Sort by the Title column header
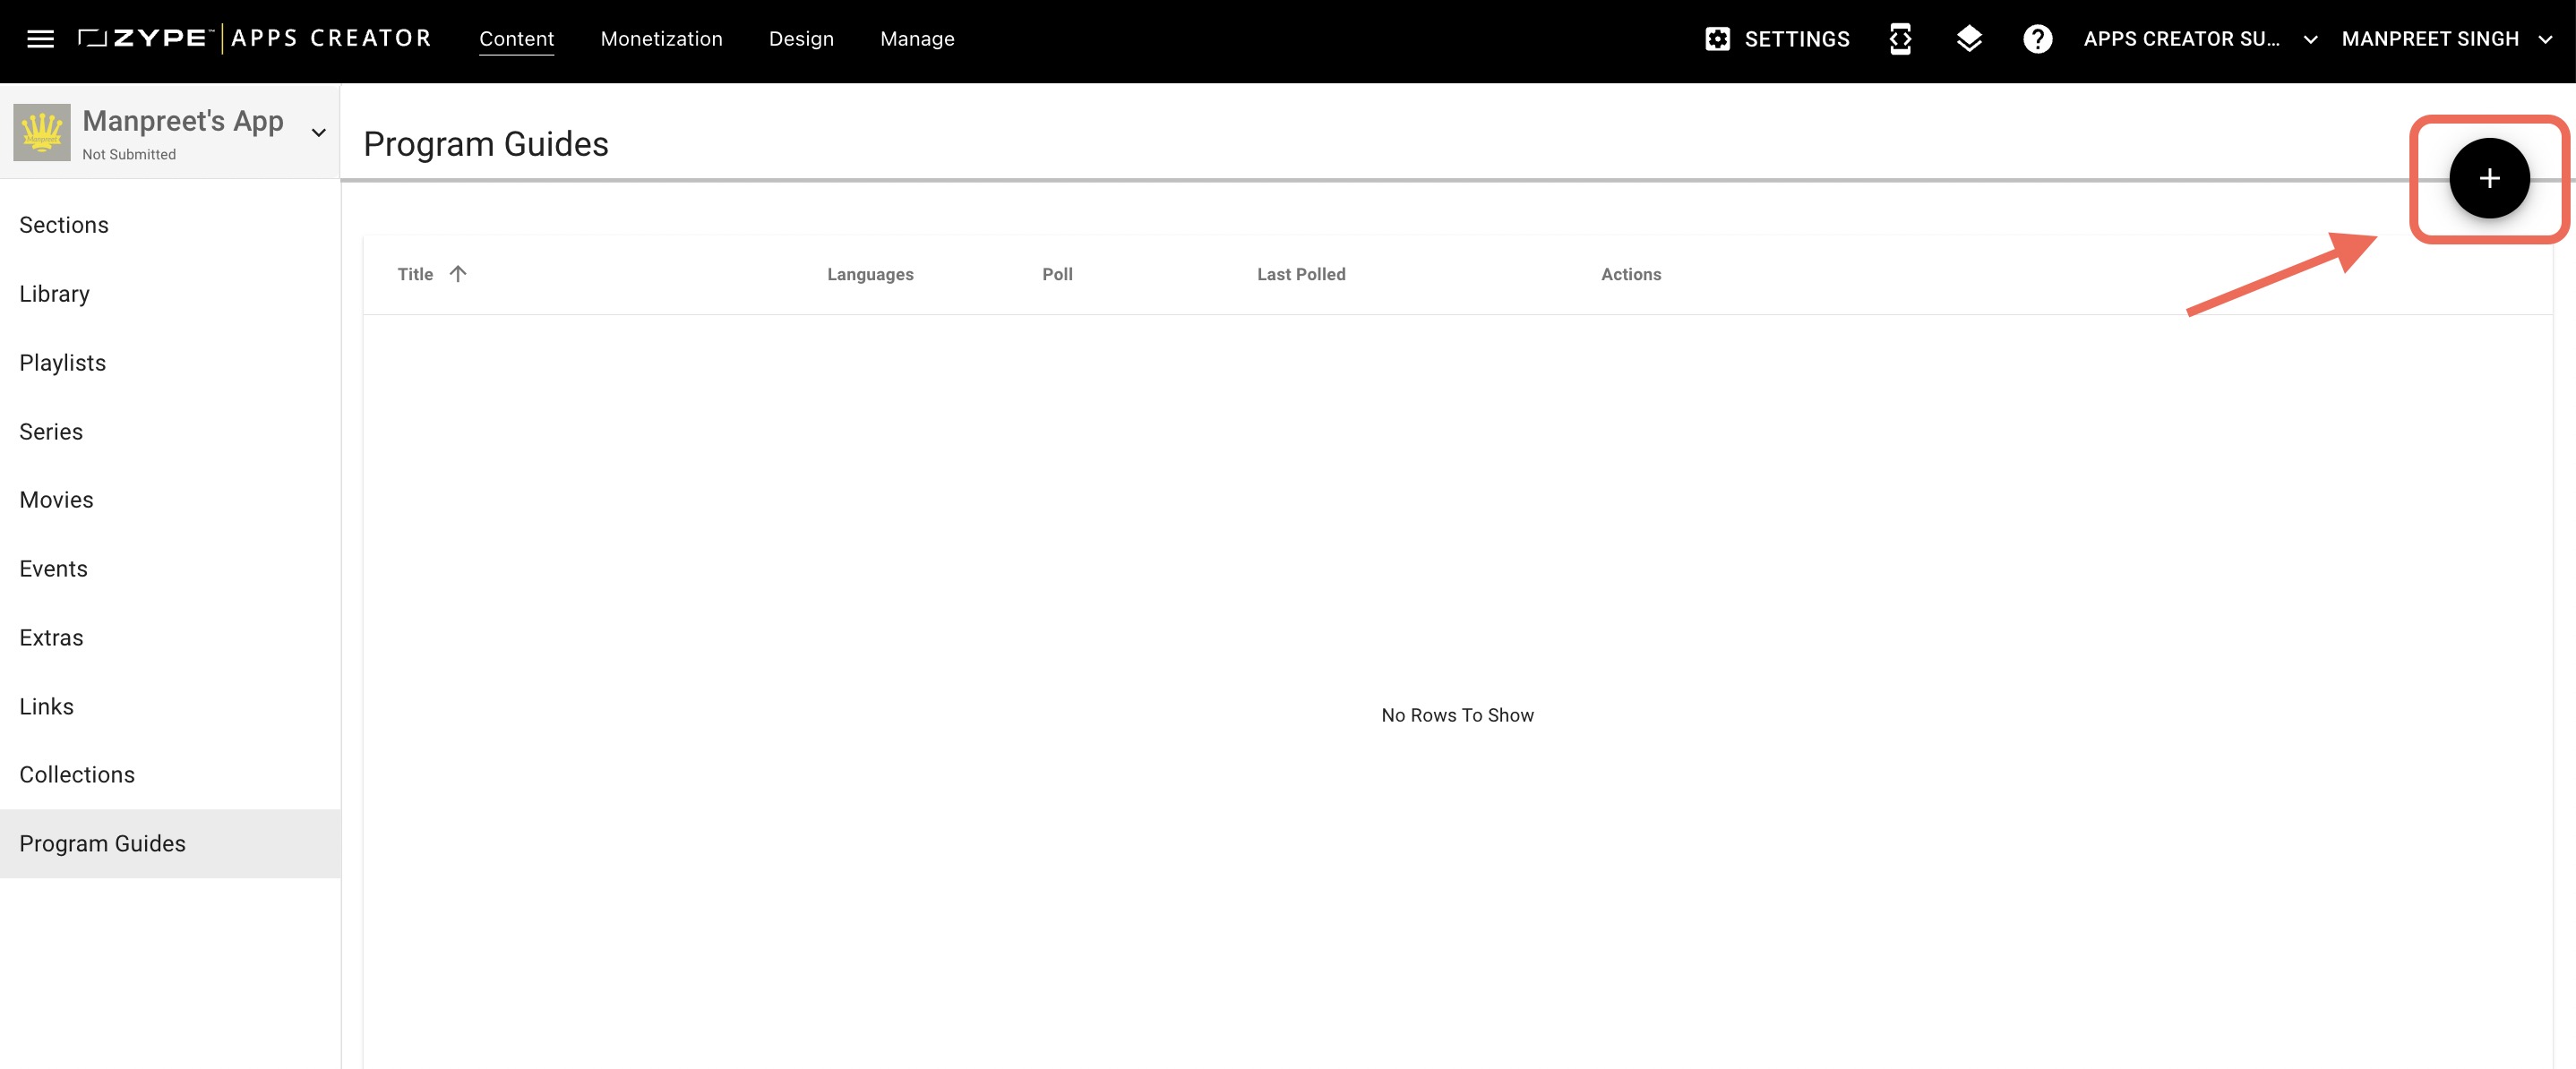Image resolution: width=2576 pixels, height=1069 pixels. point(415,274)
